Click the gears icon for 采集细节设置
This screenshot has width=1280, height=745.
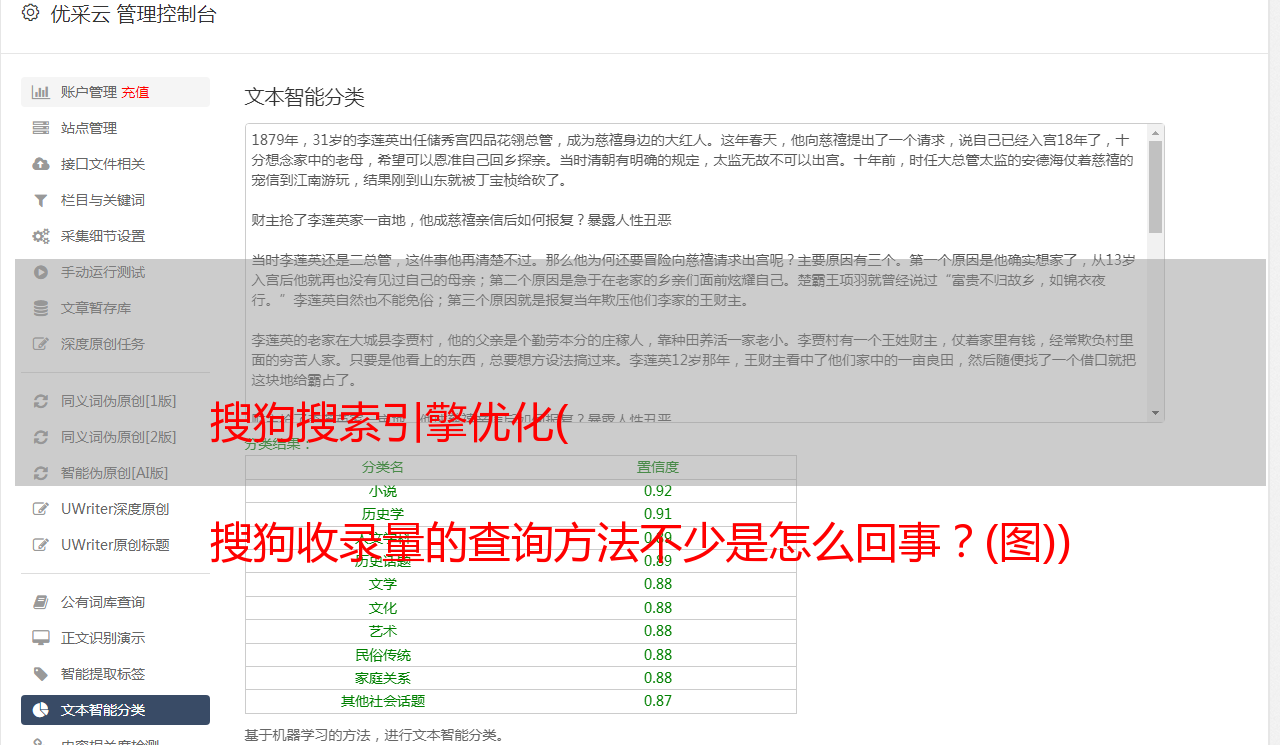(x=40, y=236)
